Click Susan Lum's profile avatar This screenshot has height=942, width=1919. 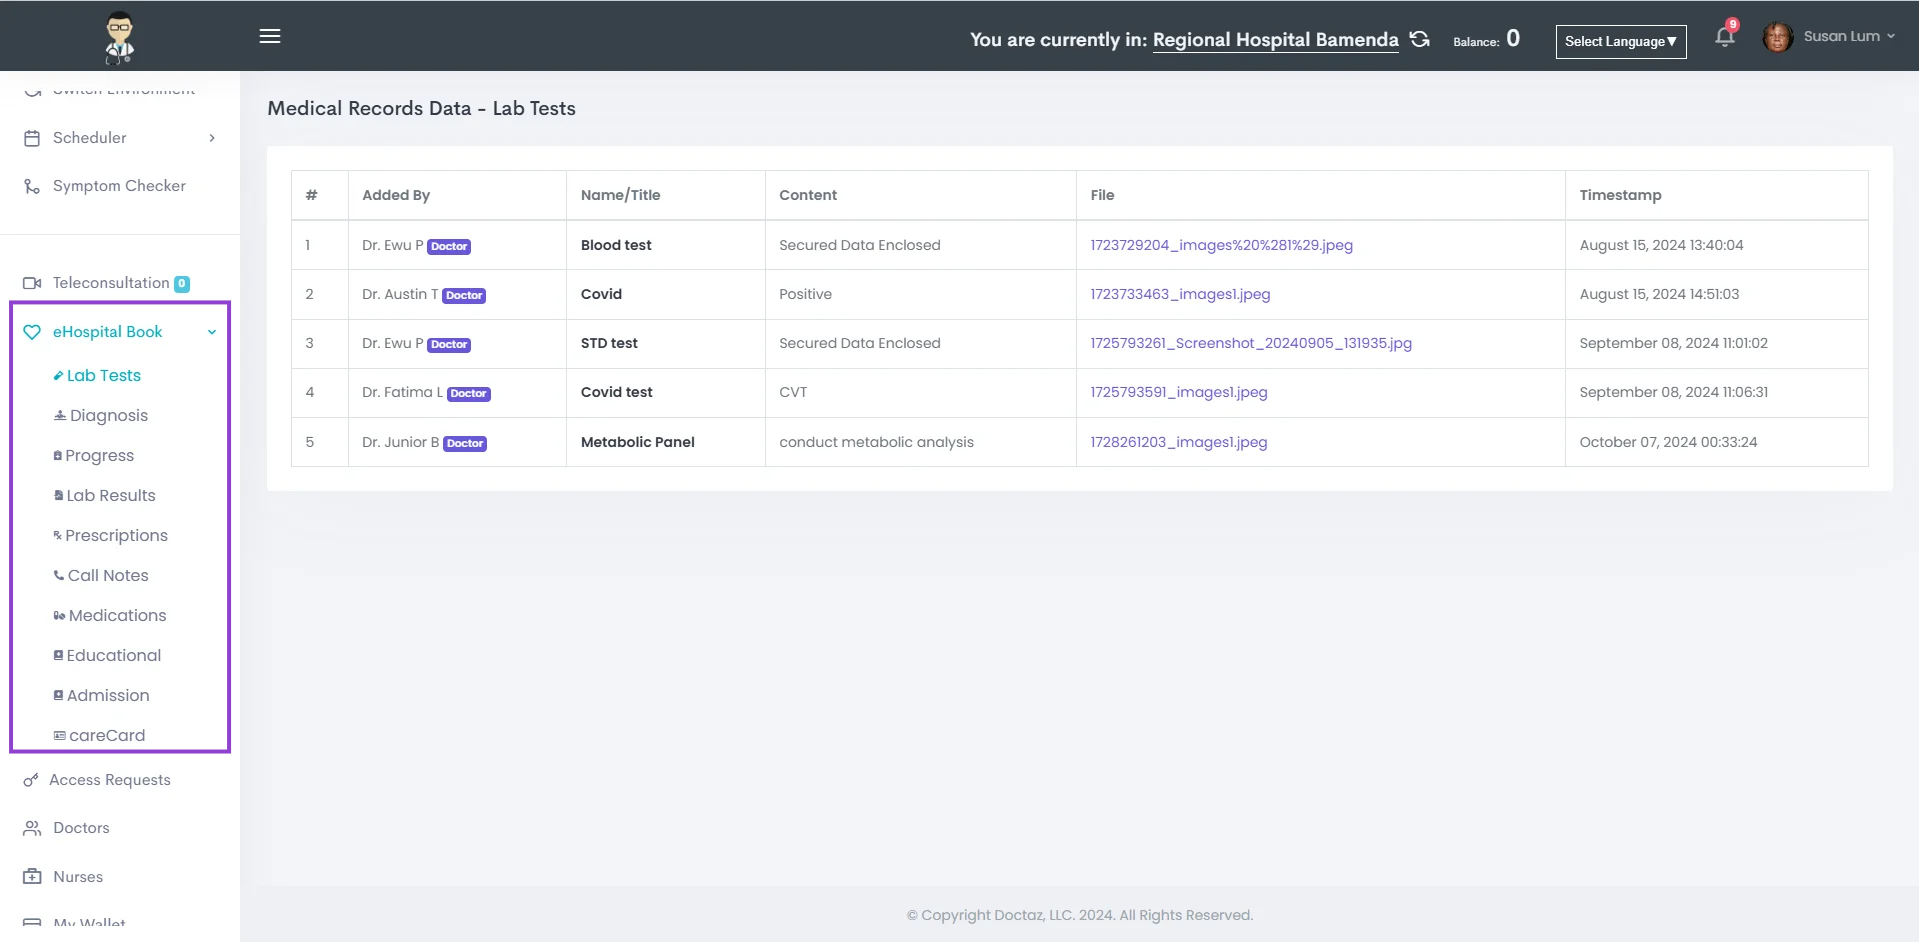1777,37
